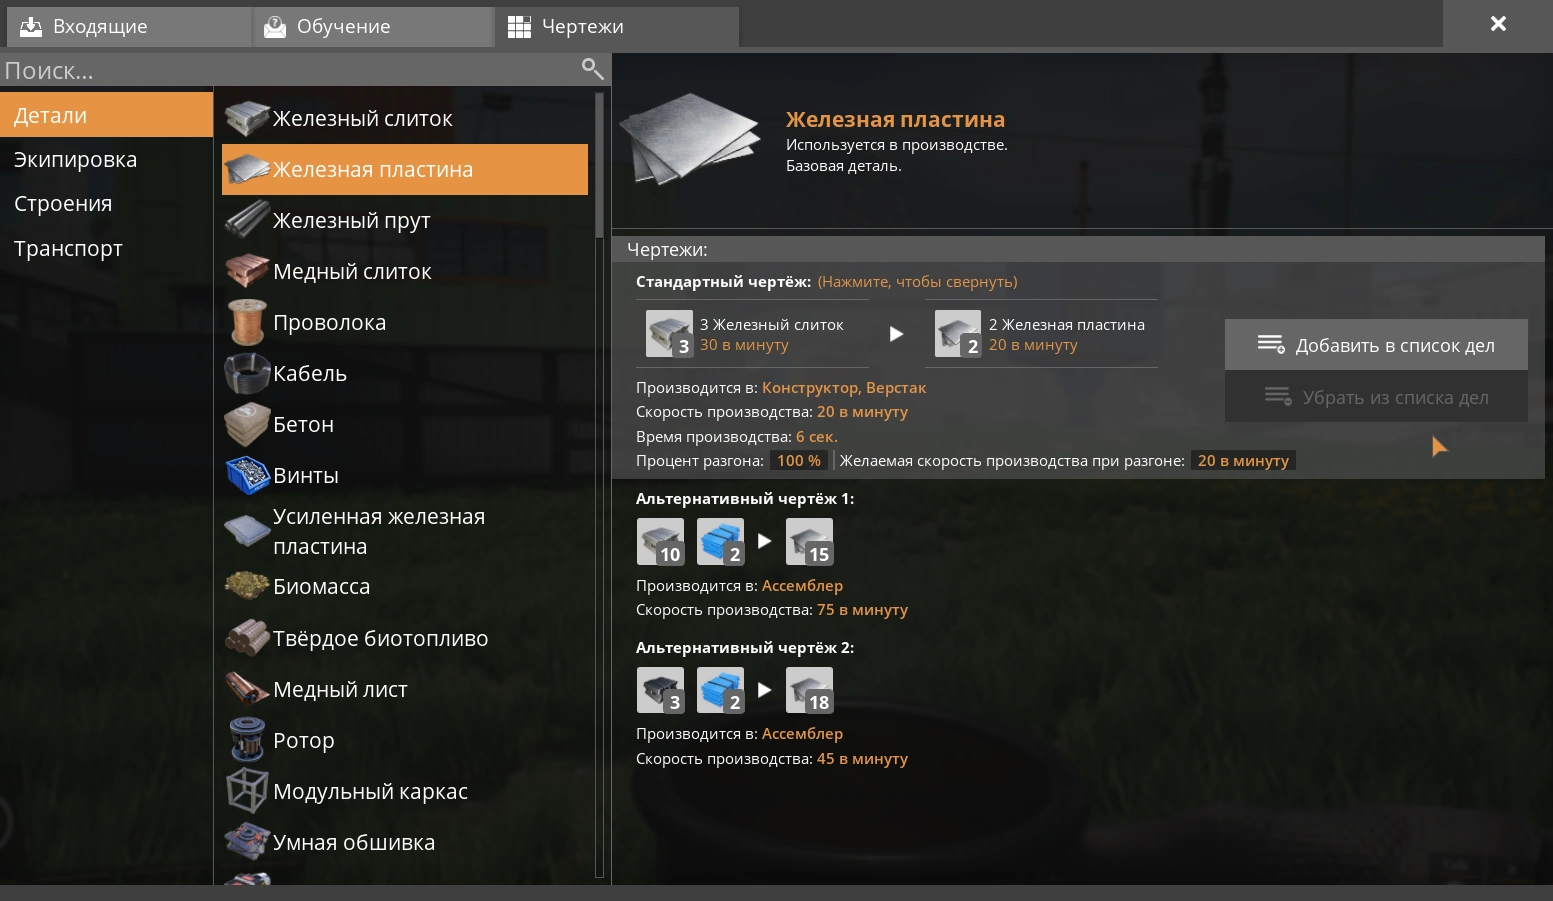Select the Модульный каркас frame icon
This screenshot has height=901, width=1553.
point(247,791)
